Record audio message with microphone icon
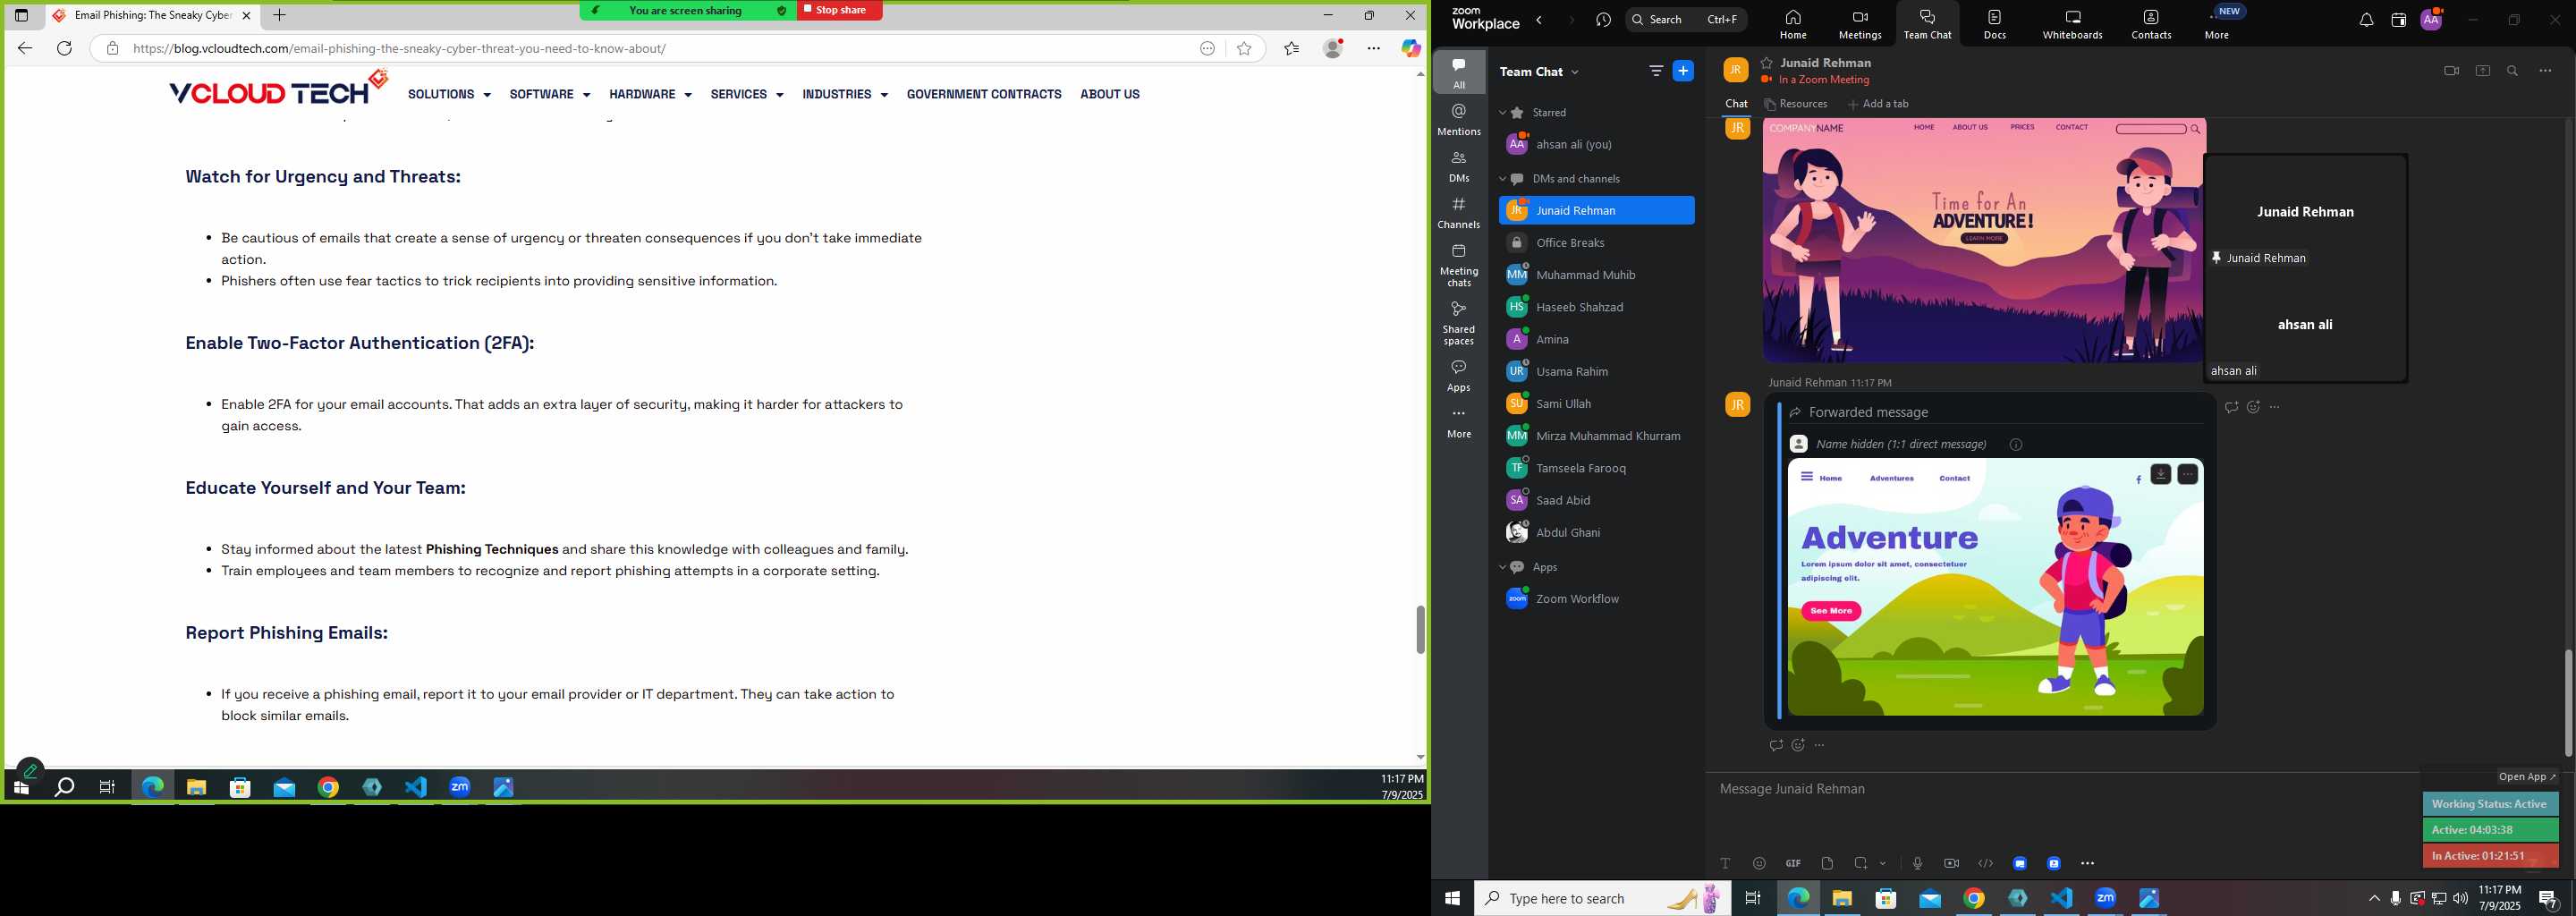 (x=1917, y=863)
